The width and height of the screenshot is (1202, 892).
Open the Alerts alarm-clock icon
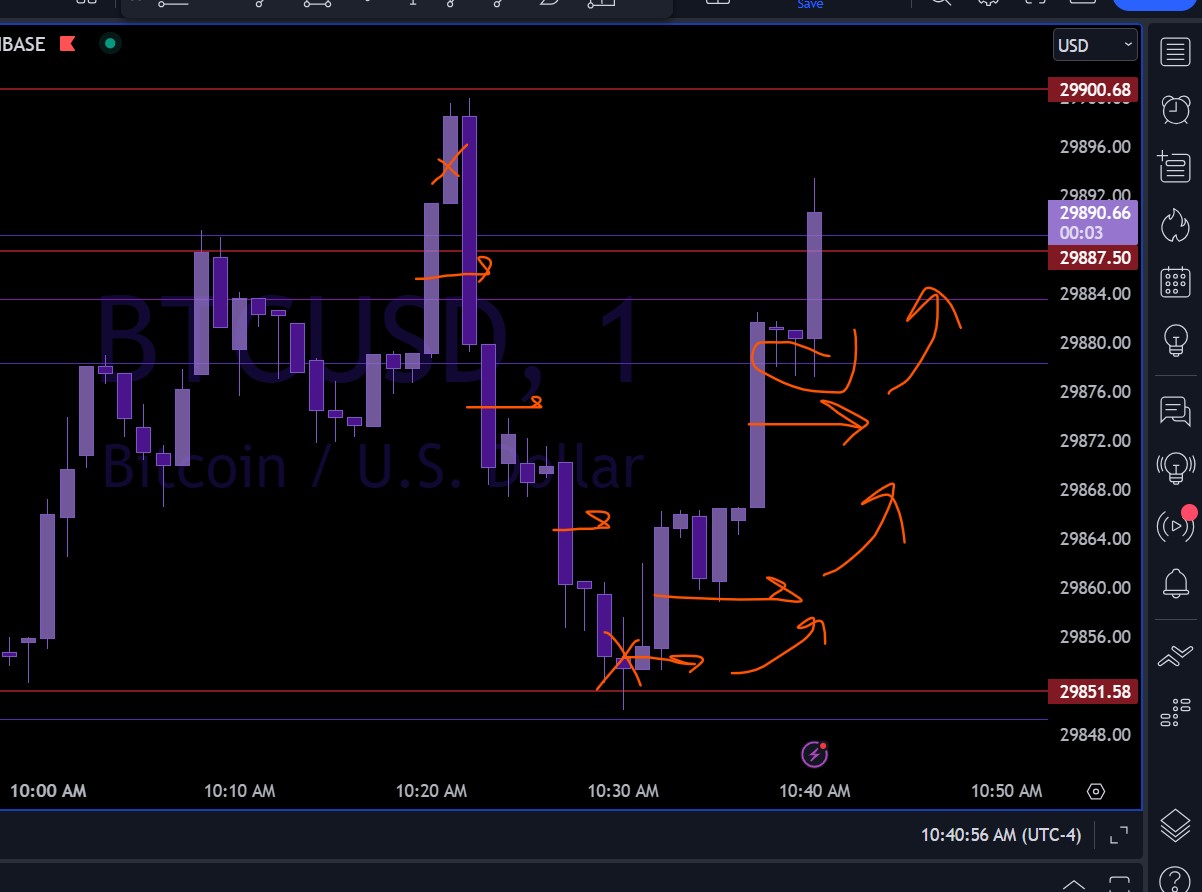[1175, 108]
